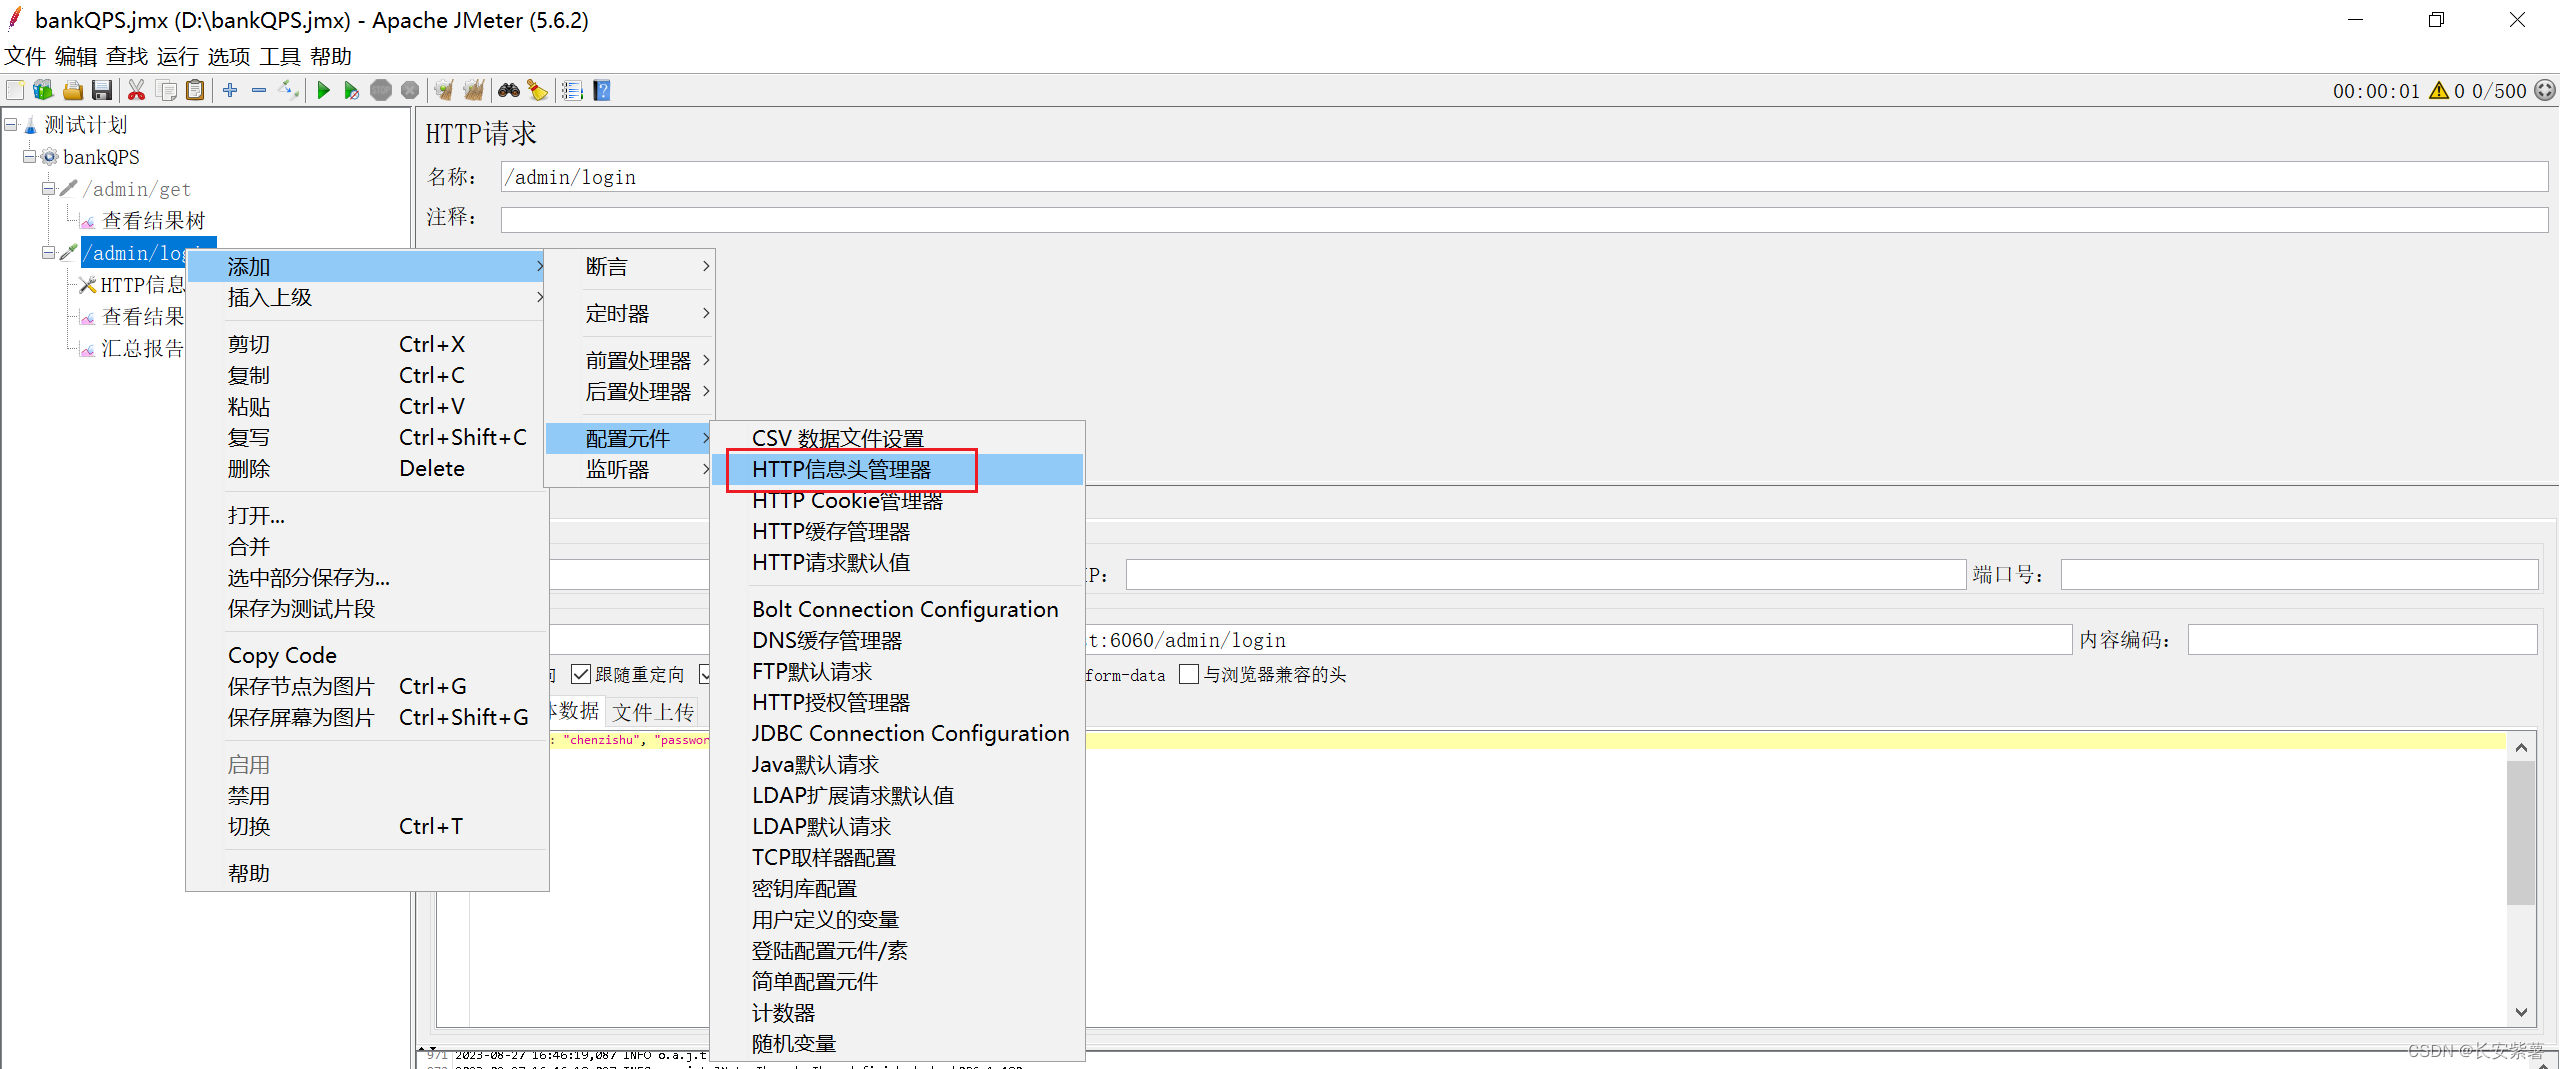
Task: Uncheck the 跟随重定向 checkbox
Action: [x=581, y=675]
